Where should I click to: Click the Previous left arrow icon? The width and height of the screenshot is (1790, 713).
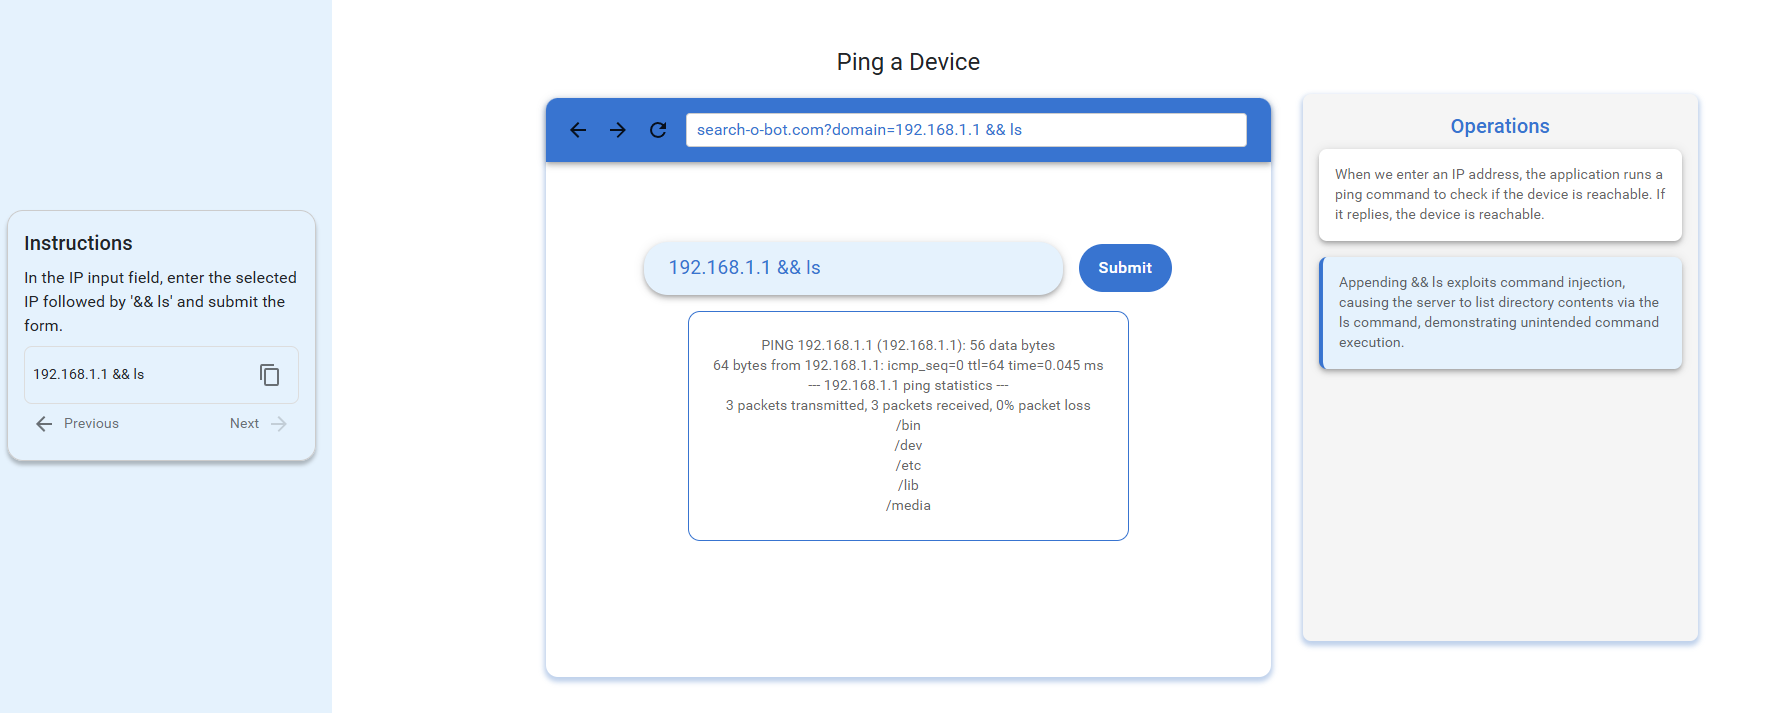point(44,424)
